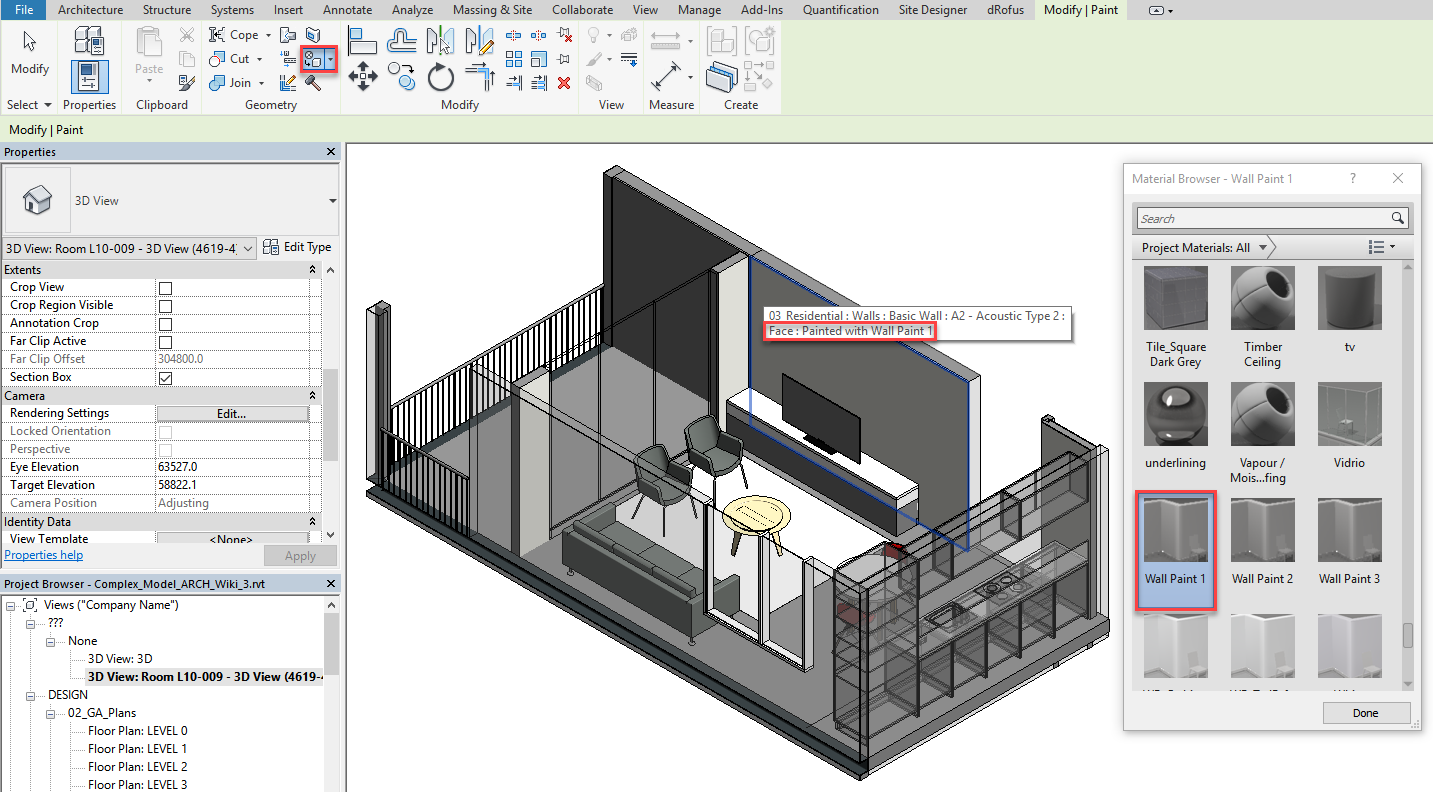Enable the Crop View checkbox
This screenshot has height=792, width=1433.
point(166,288)
